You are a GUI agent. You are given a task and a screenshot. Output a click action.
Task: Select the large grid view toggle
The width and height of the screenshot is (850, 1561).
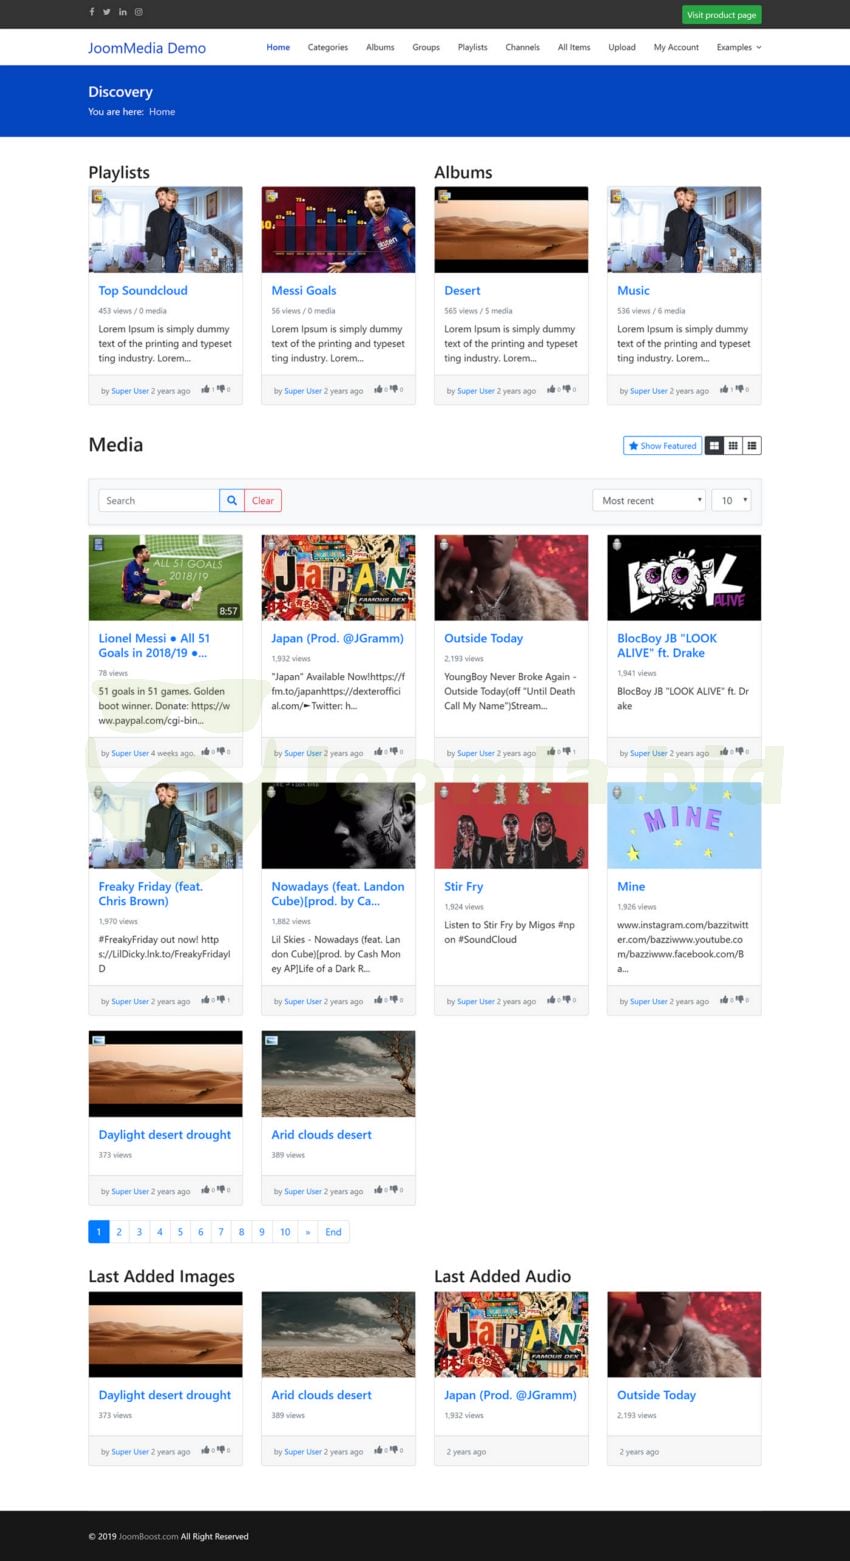coord(714,446)
